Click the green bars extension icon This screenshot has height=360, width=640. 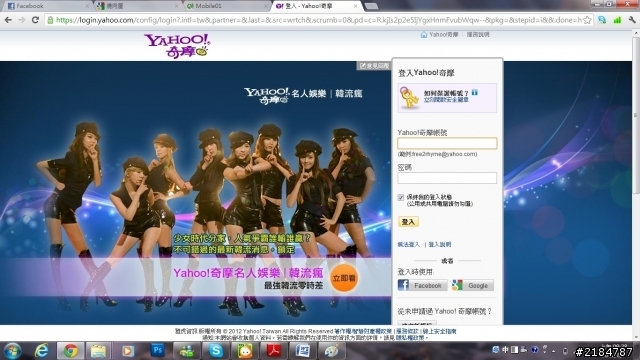[617, 20]
